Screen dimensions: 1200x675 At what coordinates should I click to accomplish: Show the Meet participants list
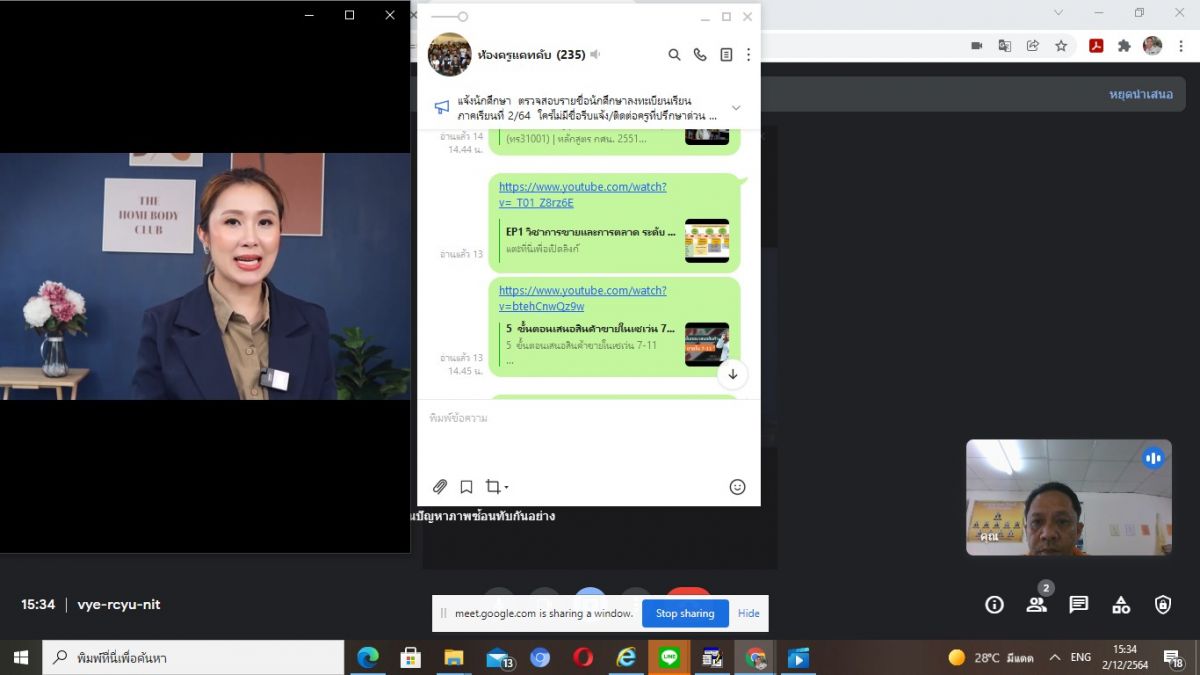click(x=1036, y=604)
